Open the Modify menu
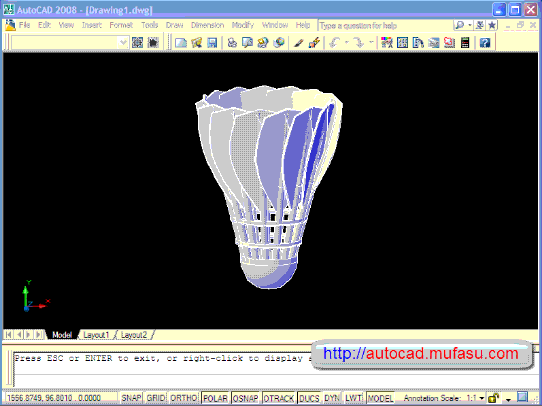 243,25
